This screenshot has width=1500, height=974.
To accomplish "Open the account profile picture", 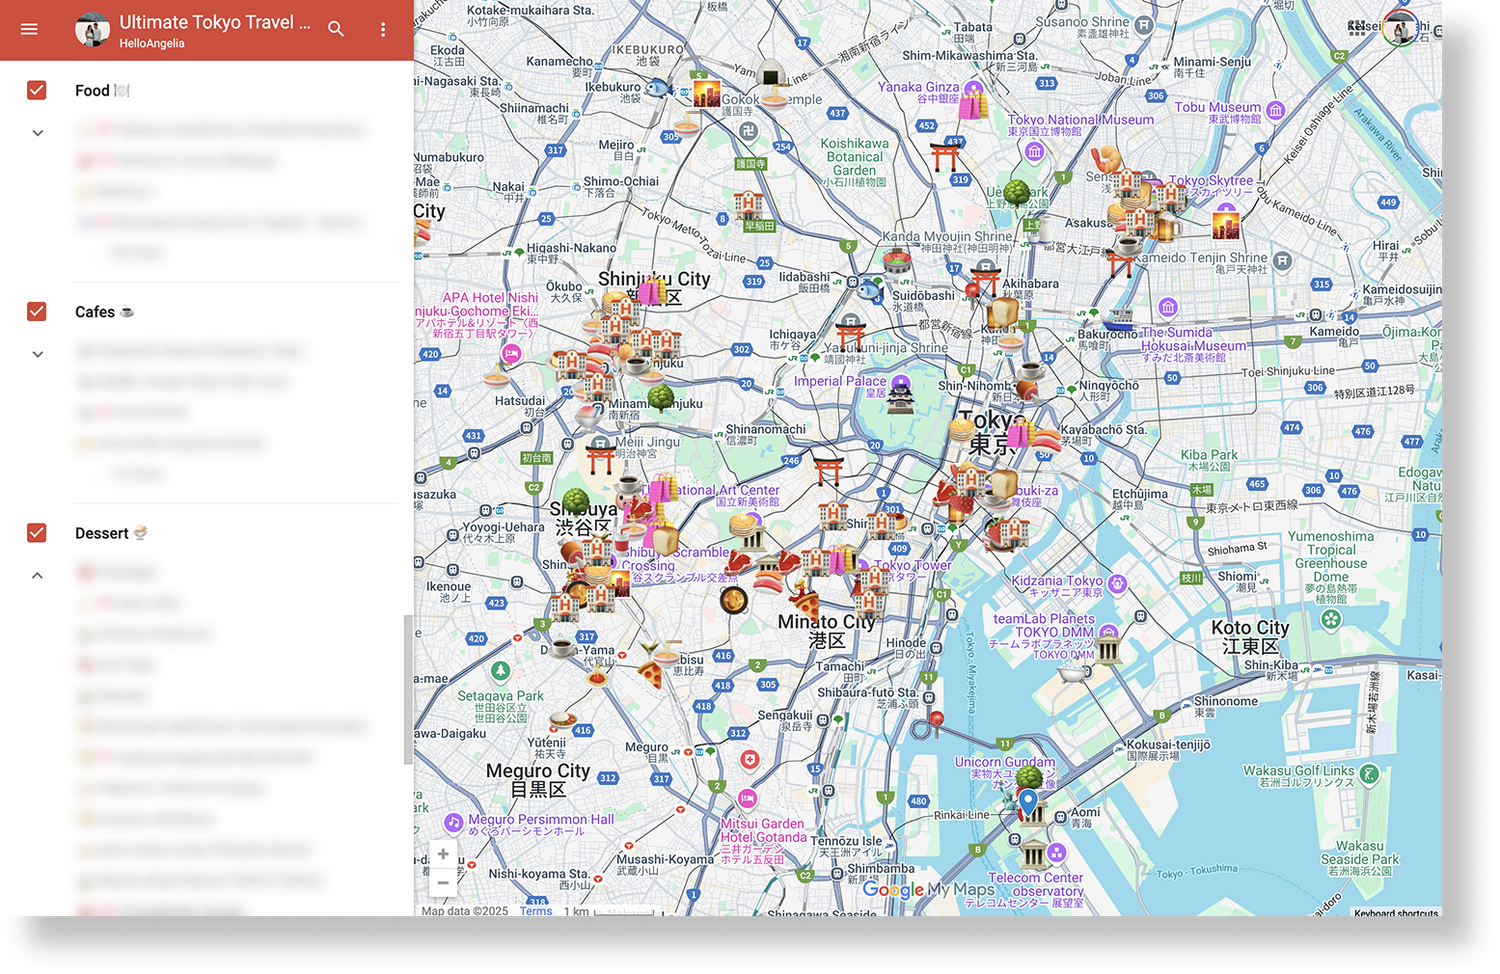I will click(x=1400, y=28).
